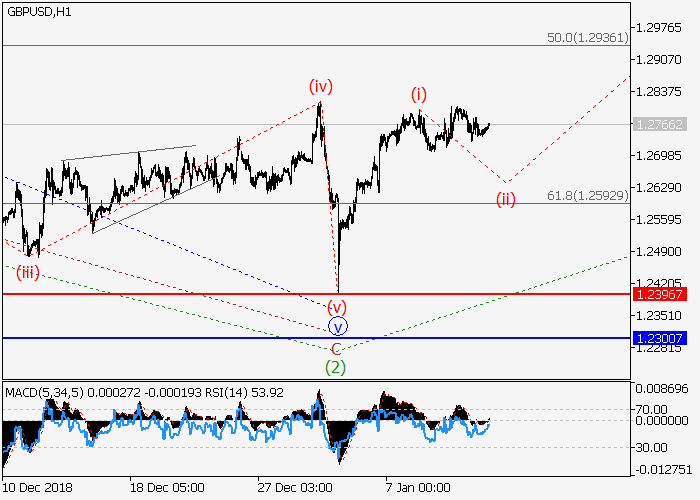Click the red (ii) wave label
Screen dimensions: 700x500
(507, 198)
